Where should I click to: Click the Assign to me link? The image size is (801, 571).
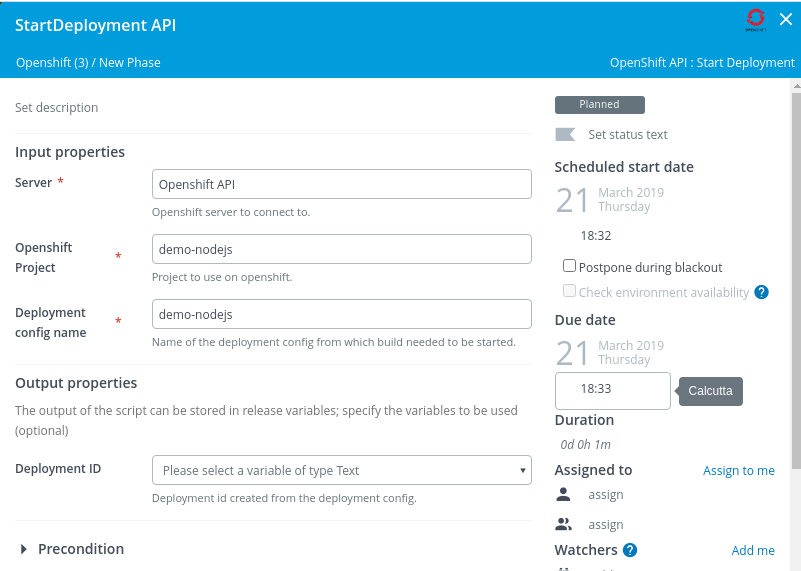pyautogui.click(x=738, y=470)
